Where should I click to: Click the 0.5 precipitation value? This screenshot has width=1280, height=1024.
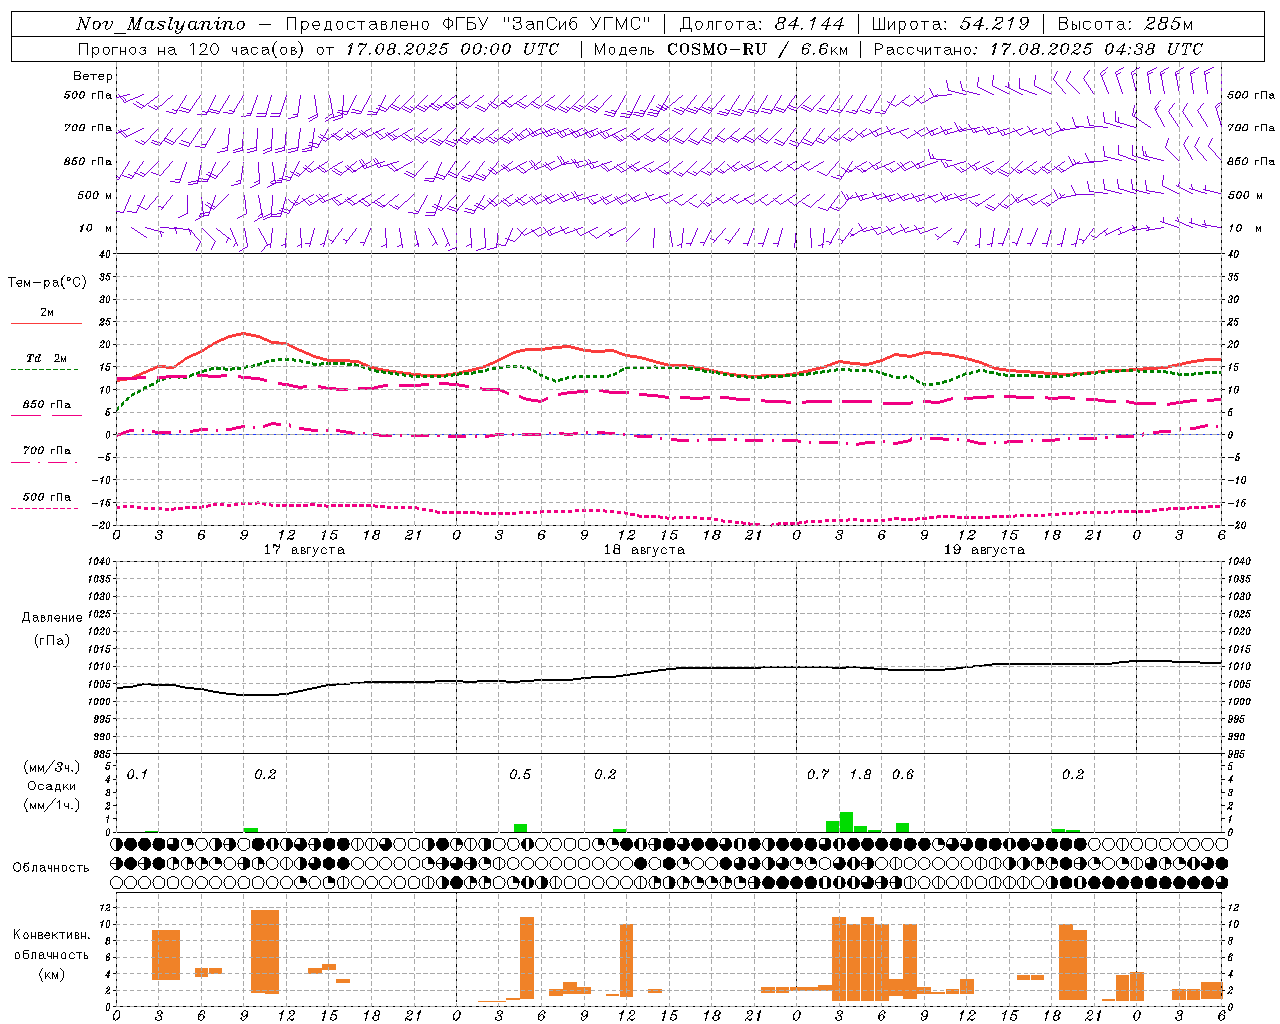point(520,775)
